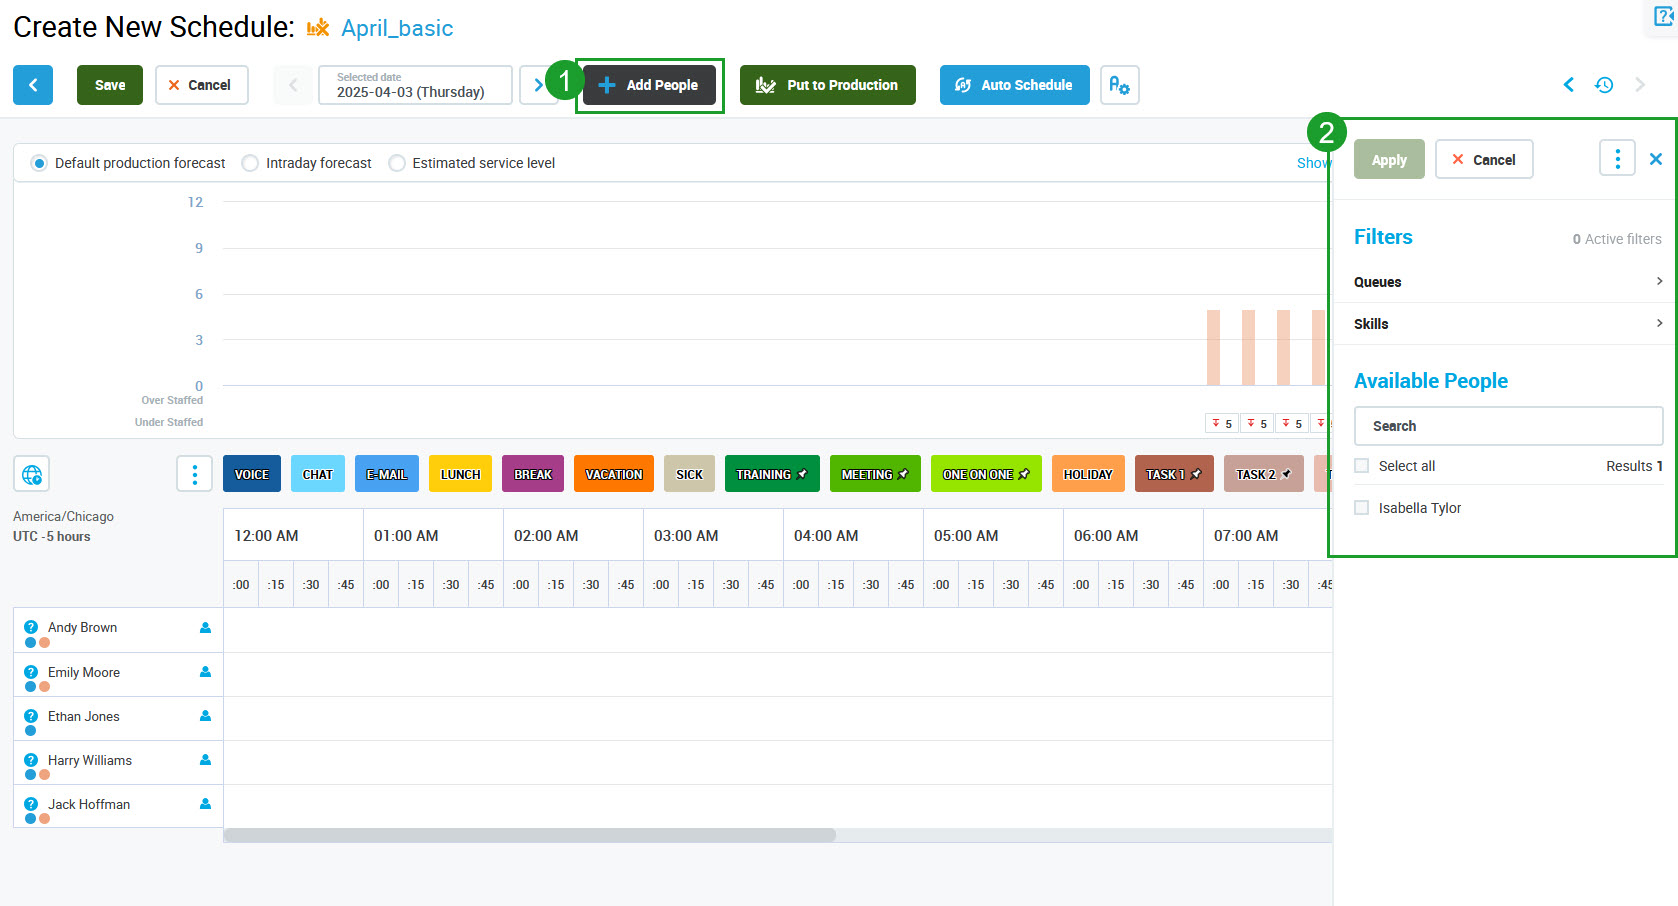Click the help icon beside Emily Moore
The image size is (1678, 906).
click(x=31, y=672)
